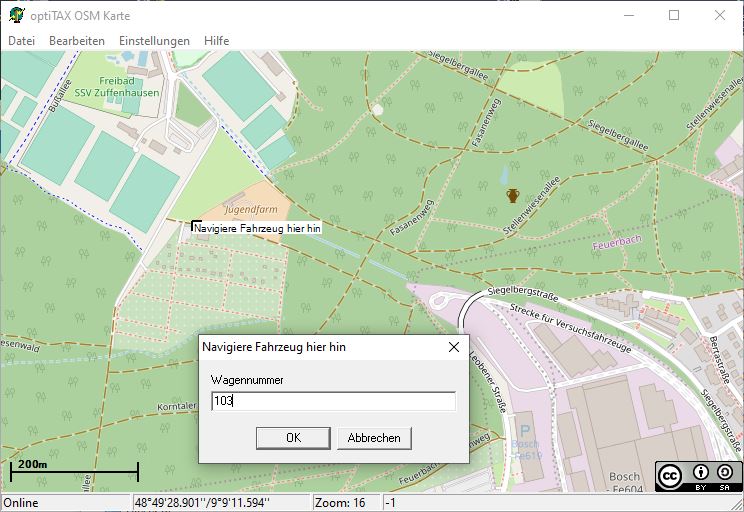Select Navigiere Fahrzeug hier hin context entry
Image resolution: width=744 pixels, height=512 pixels.
coord(257,228)
